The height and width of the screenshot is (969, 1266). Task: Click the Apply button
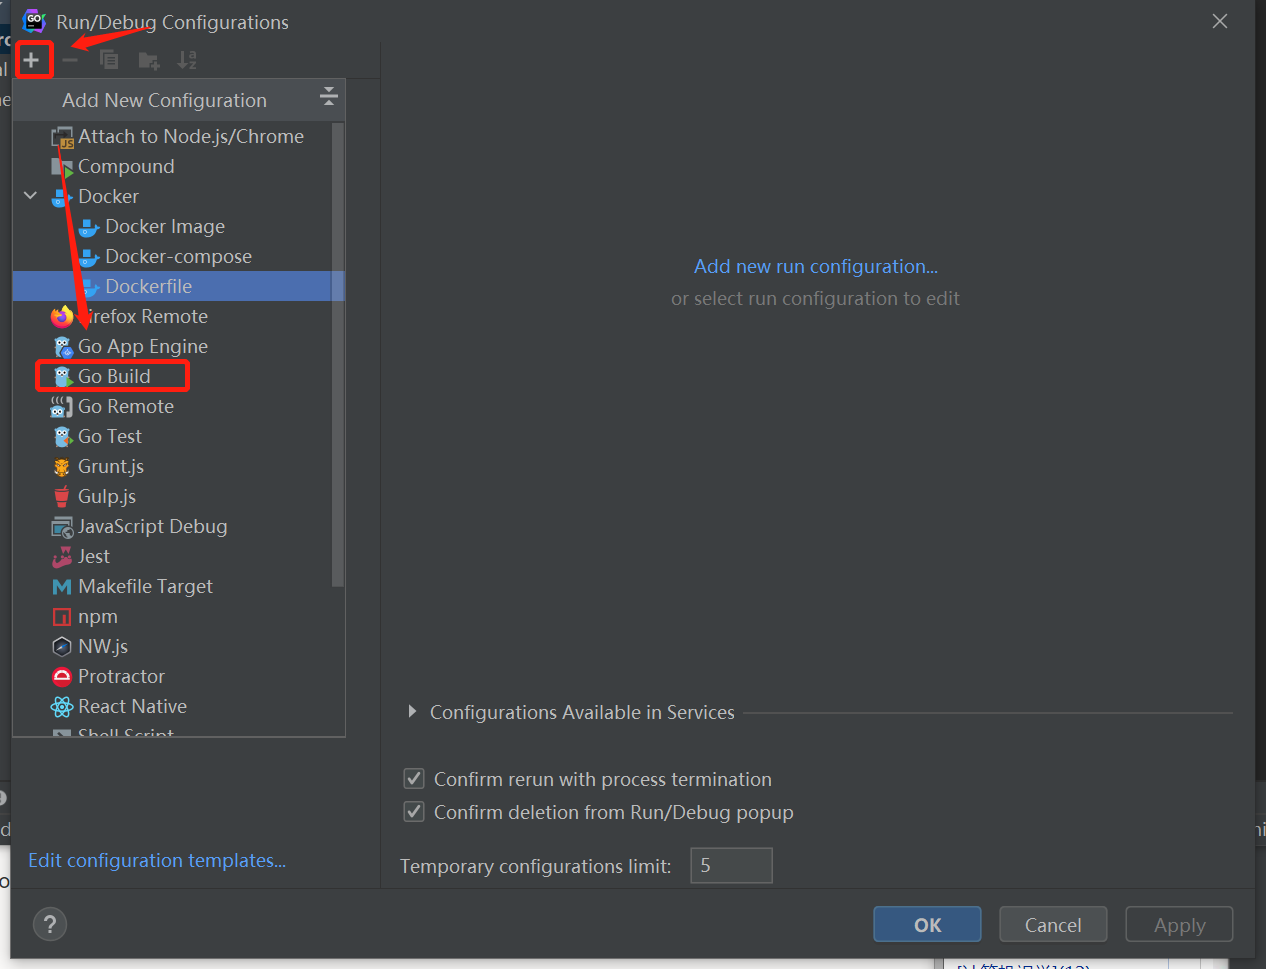(x=1179, y=924)
